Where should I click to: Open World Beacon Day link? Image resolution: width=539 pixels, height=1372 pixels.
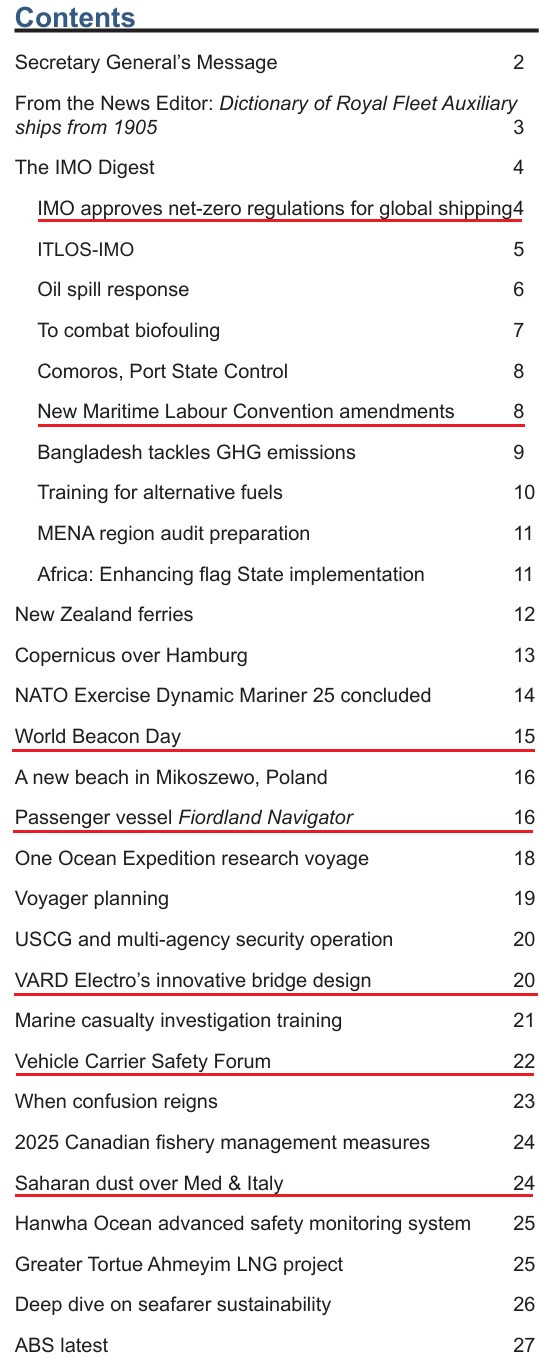(x=98, y=736)
